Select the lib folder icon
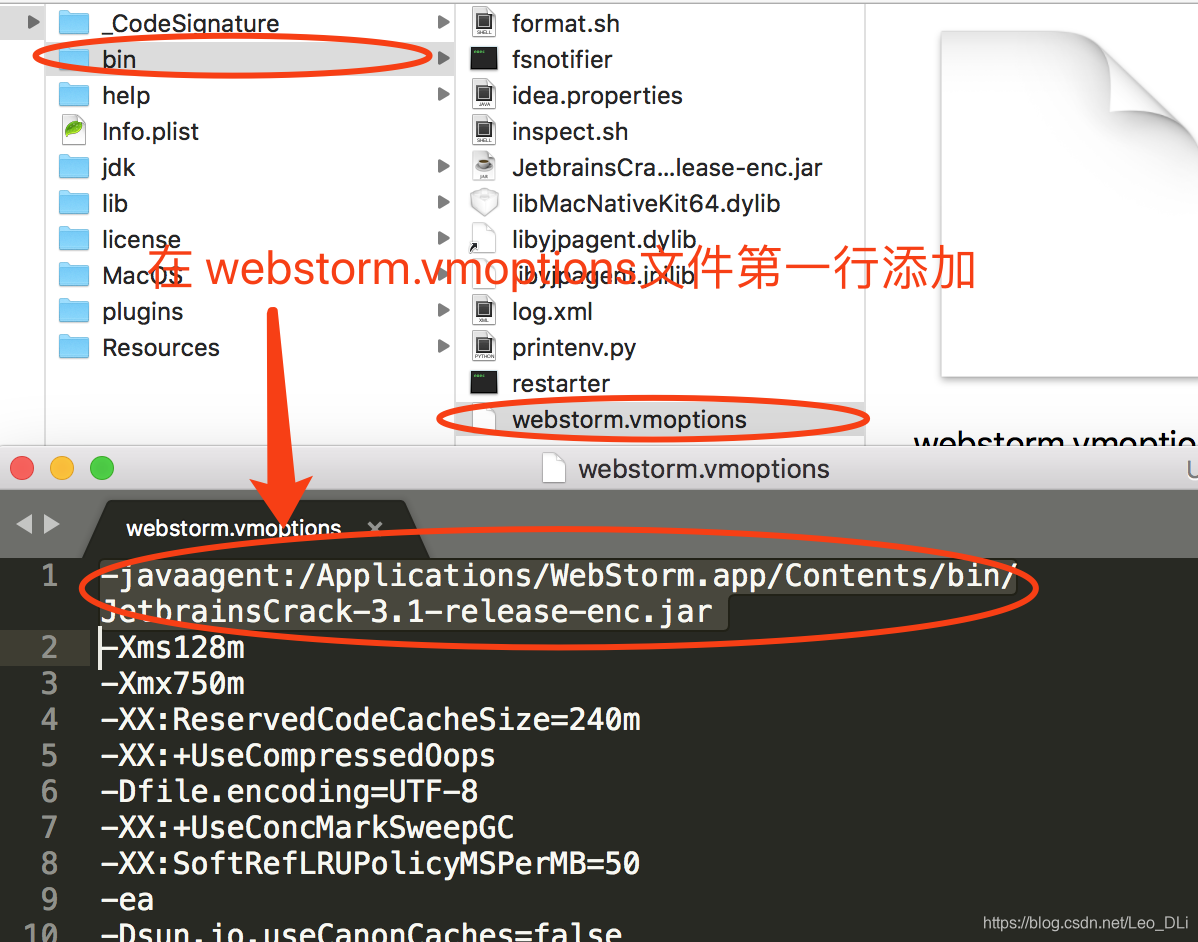The image size is (1198, 942). (x=74, y=202)
